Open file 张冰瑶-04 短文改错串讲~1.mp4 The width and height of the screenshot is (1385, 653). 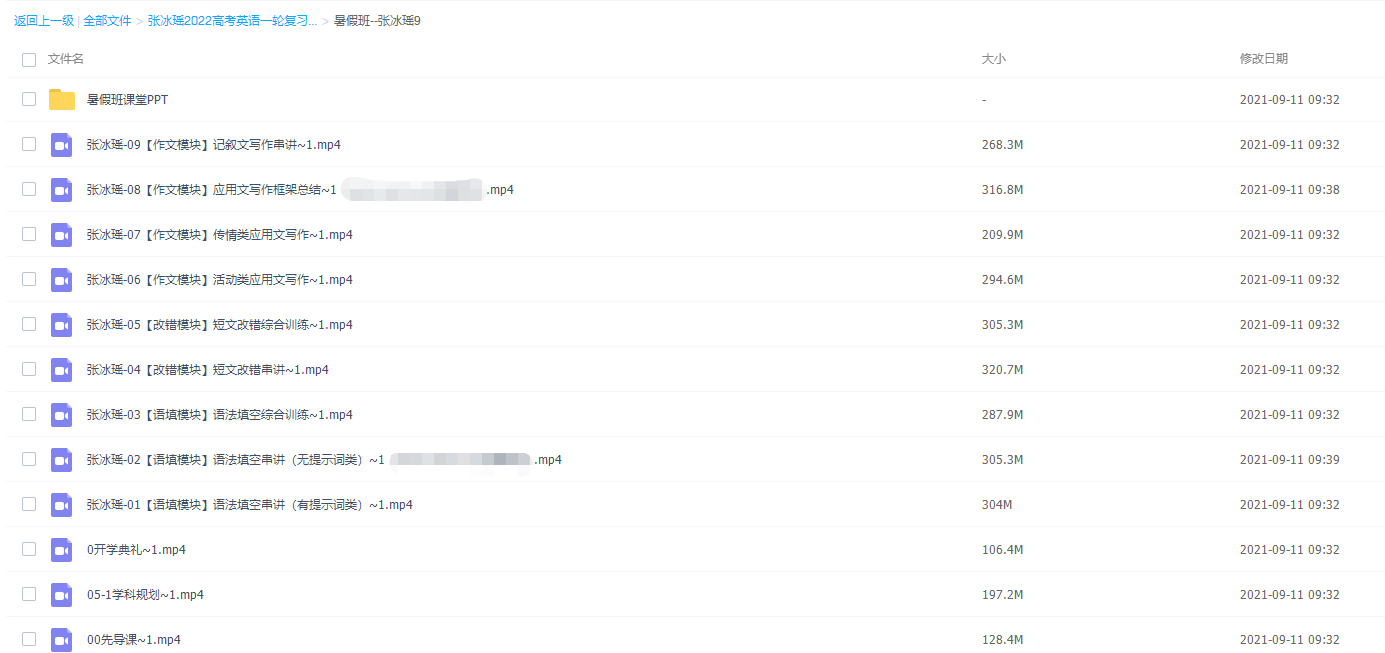pos(208,370)
